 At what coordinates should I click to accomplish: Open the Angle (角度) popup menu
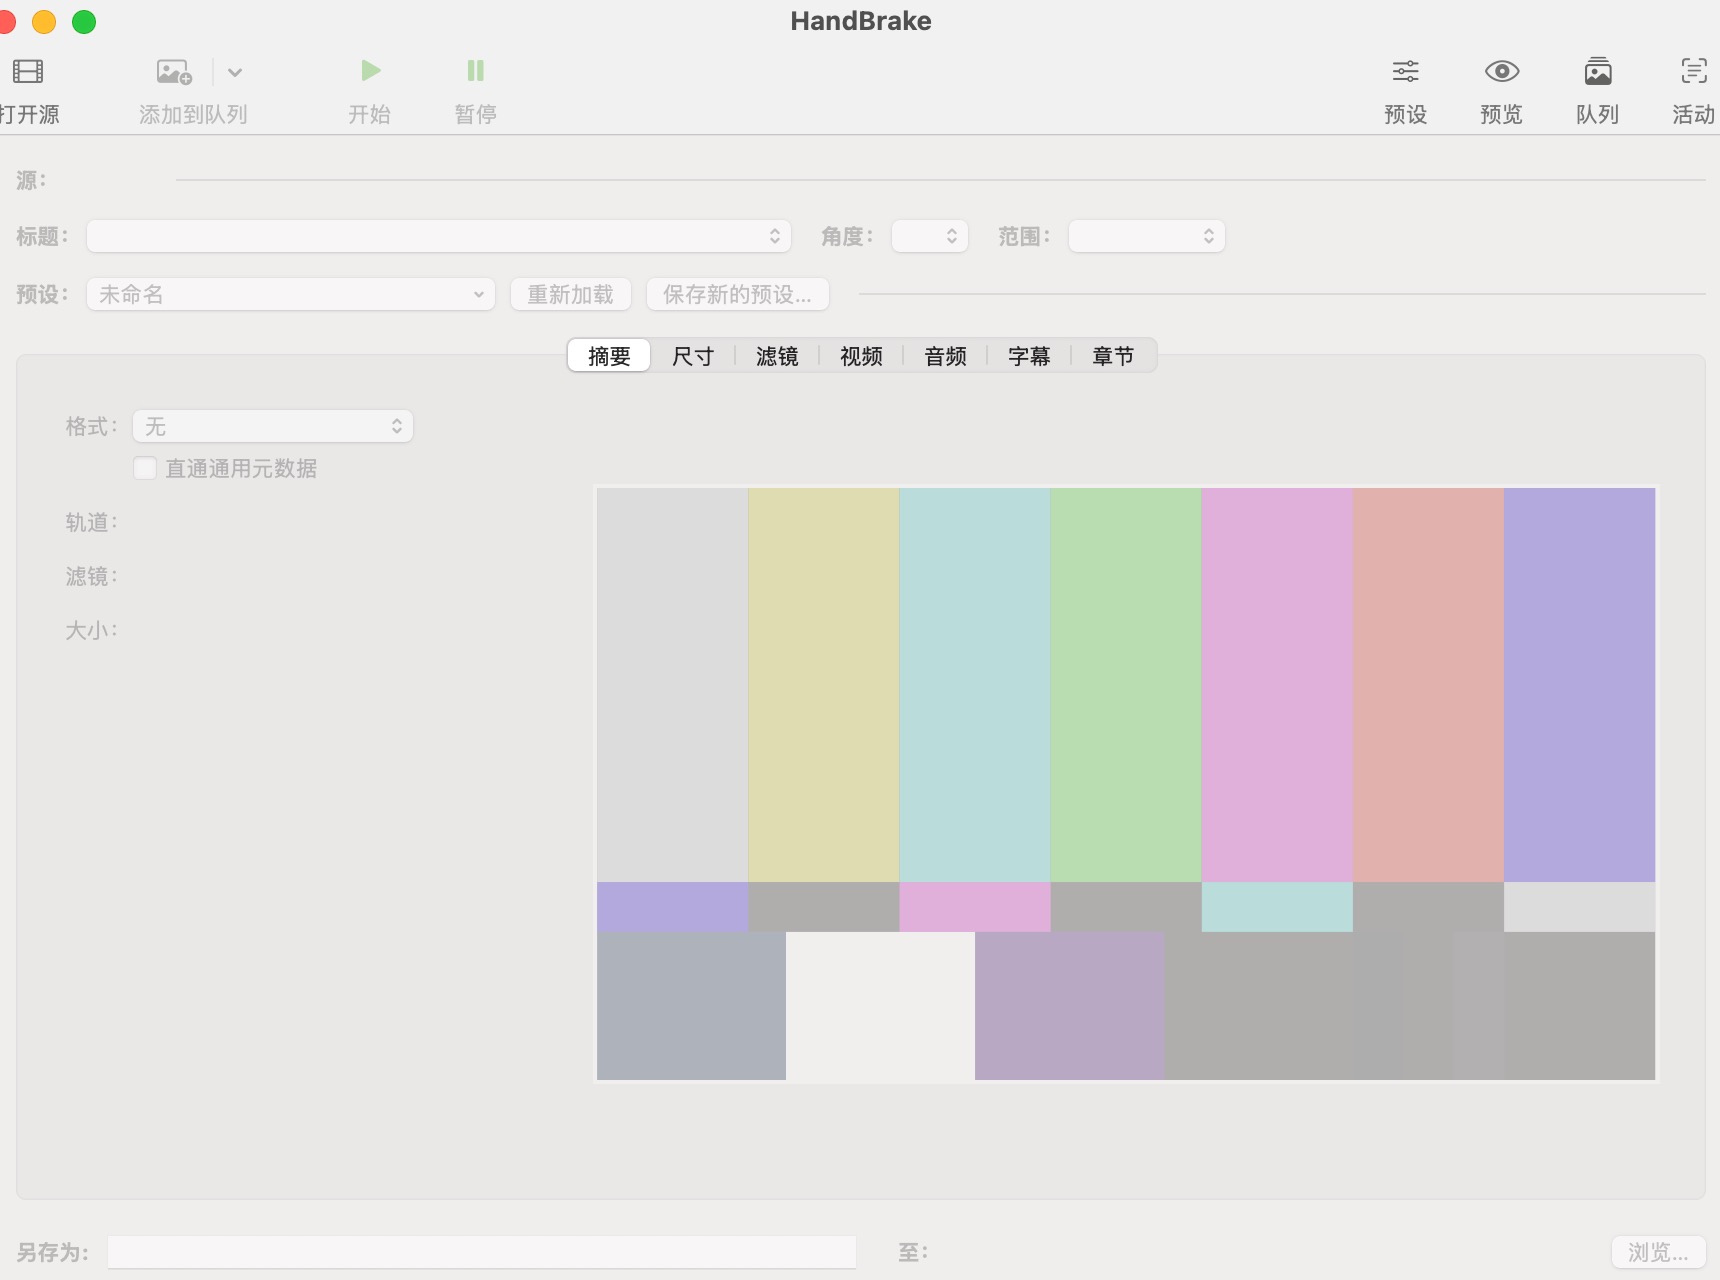[x=930, y=236]
